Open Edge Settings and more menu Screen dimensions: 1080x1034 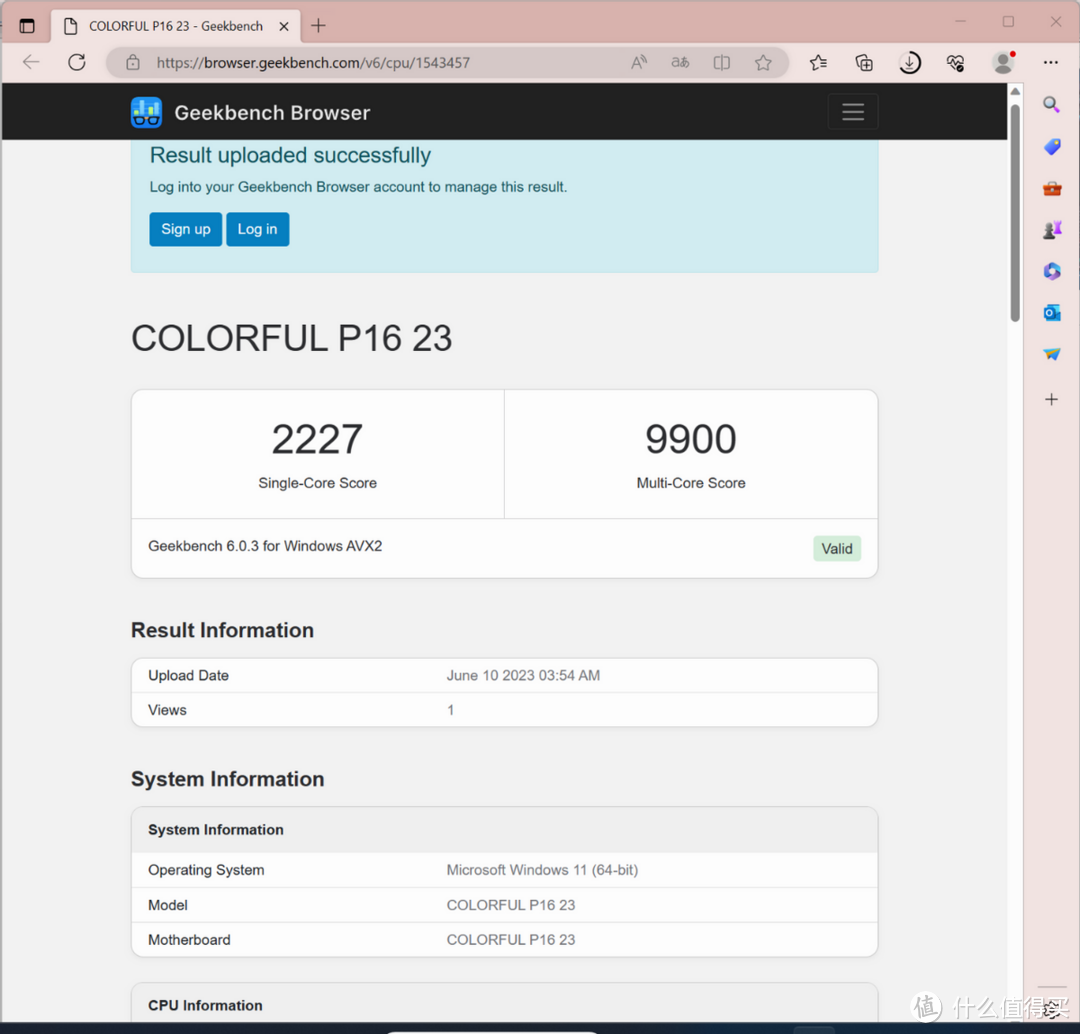tap(1050, 63)
